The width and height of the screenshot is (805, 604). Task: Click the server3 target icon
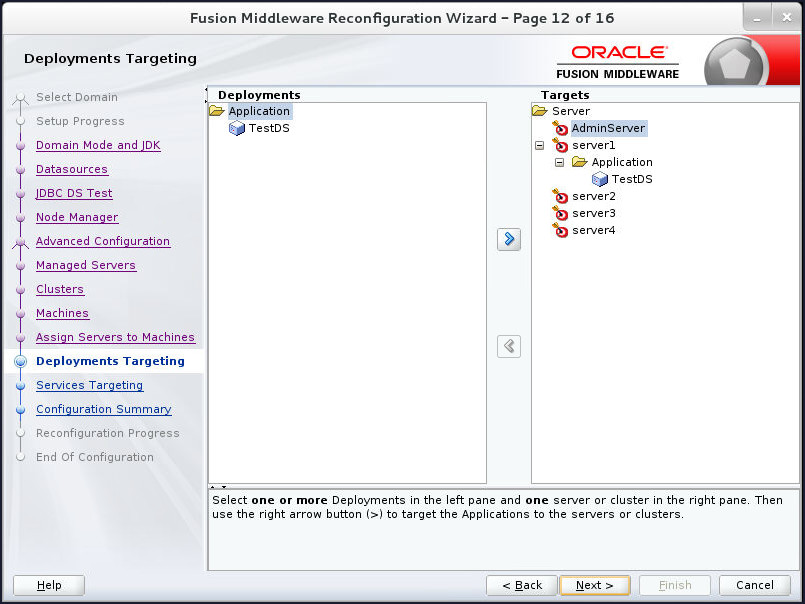(560, 213)
